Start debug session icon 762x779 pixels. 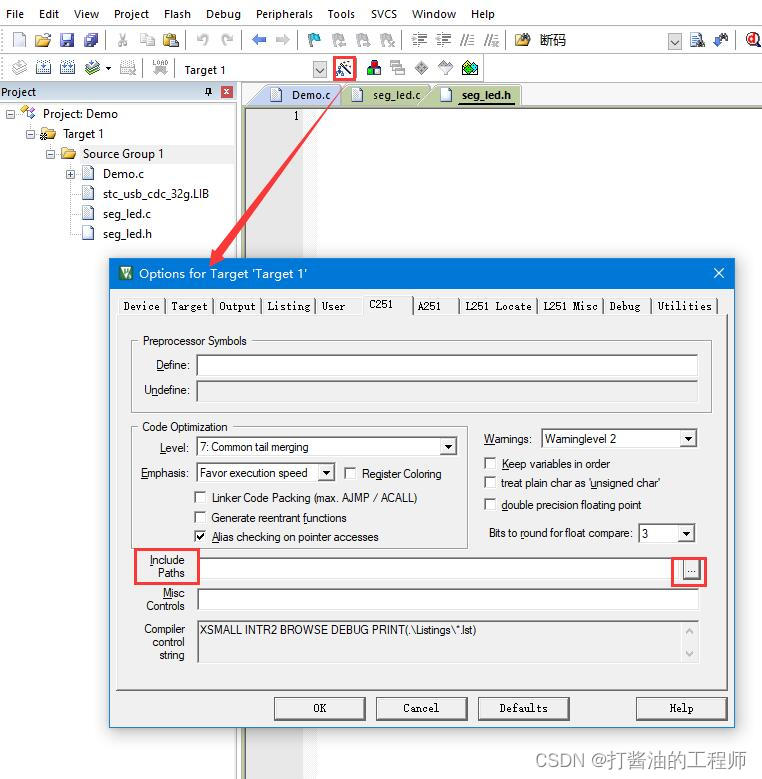point(753,40)
